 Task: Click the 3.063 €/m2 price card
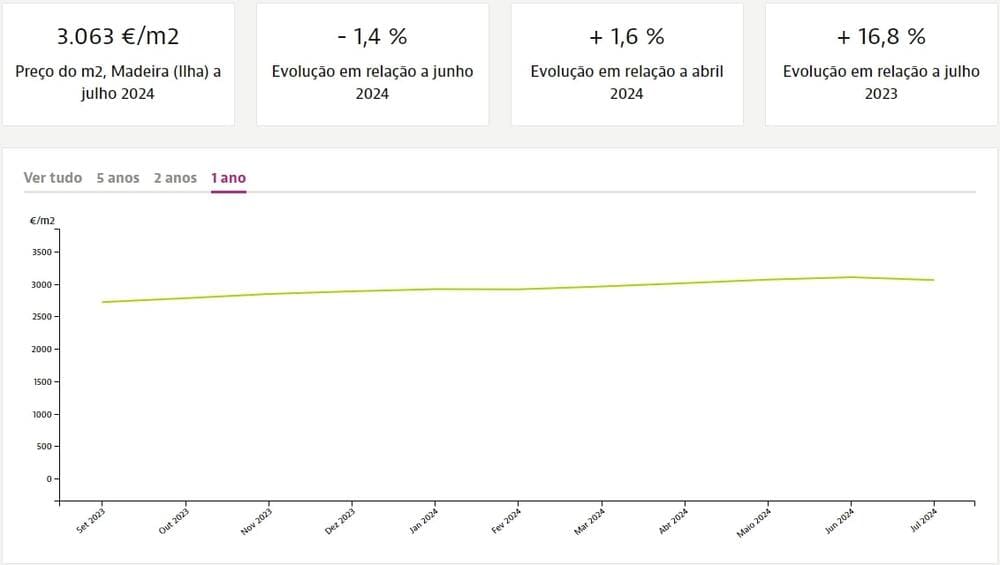(x=118, y=64)
